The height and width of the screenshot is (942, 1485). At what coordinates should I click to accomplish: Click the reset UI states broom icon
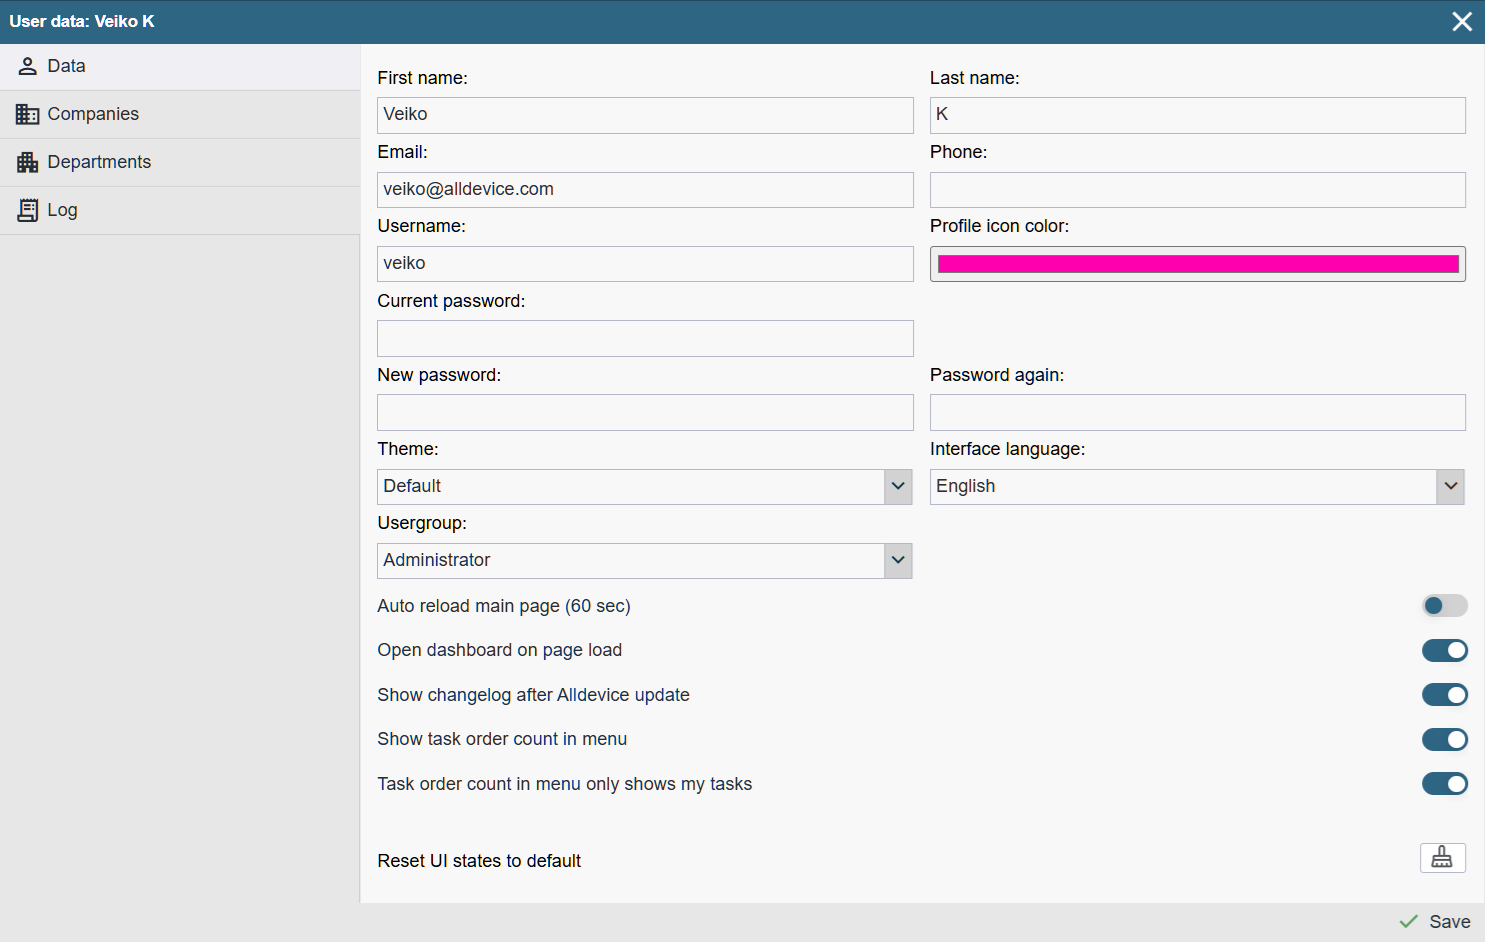coord(1442,858)
